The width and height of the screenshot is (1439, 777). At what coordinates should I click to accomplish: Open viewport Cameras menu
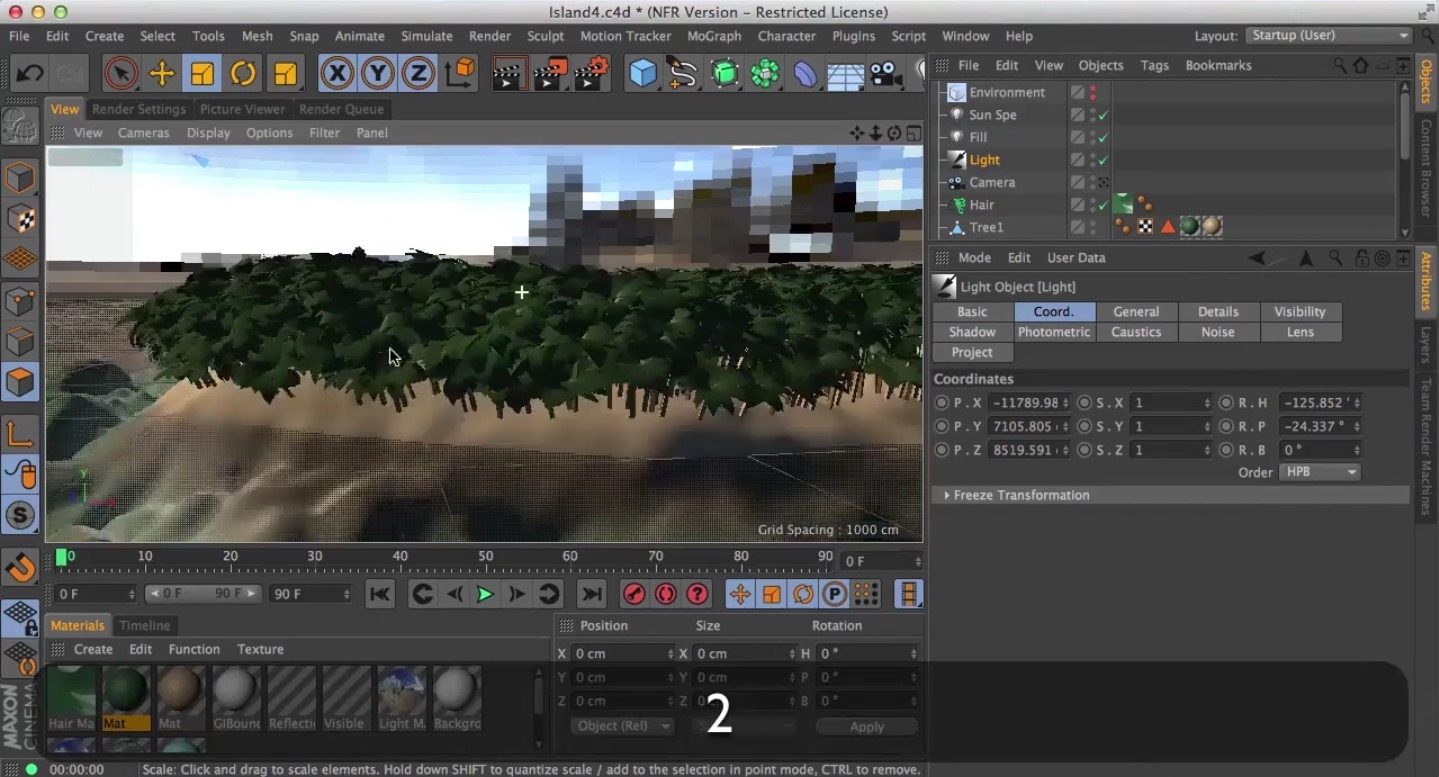[x=144, y=132]
